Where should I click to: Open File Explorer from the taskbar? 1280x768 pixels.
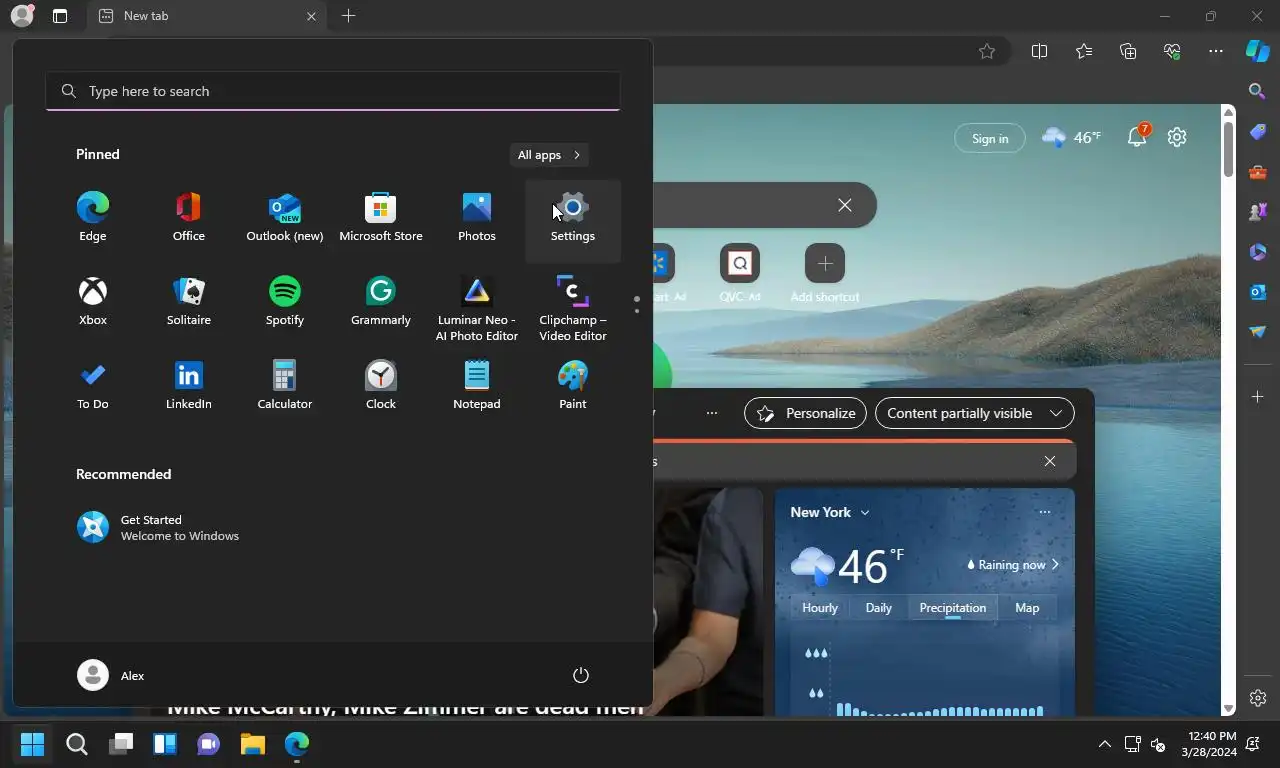[253, 744]
